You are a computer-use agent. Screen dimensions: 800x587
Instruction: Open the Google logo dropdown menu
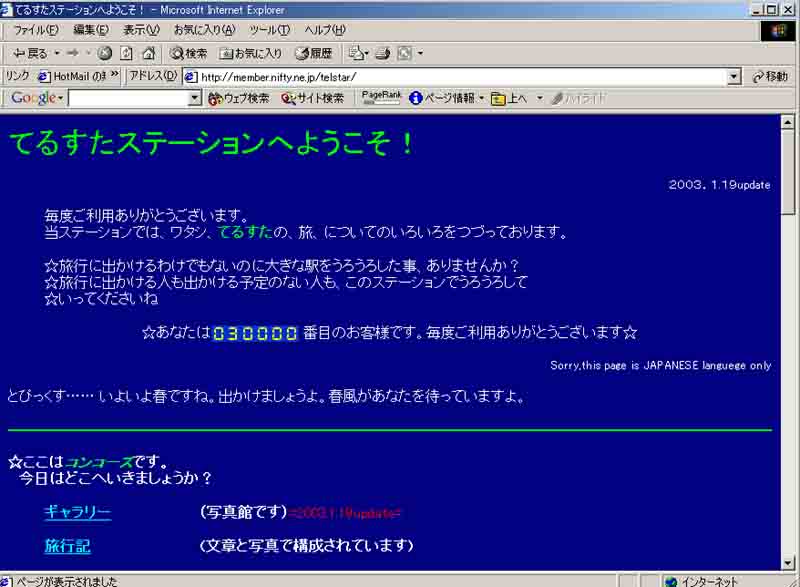37,98
